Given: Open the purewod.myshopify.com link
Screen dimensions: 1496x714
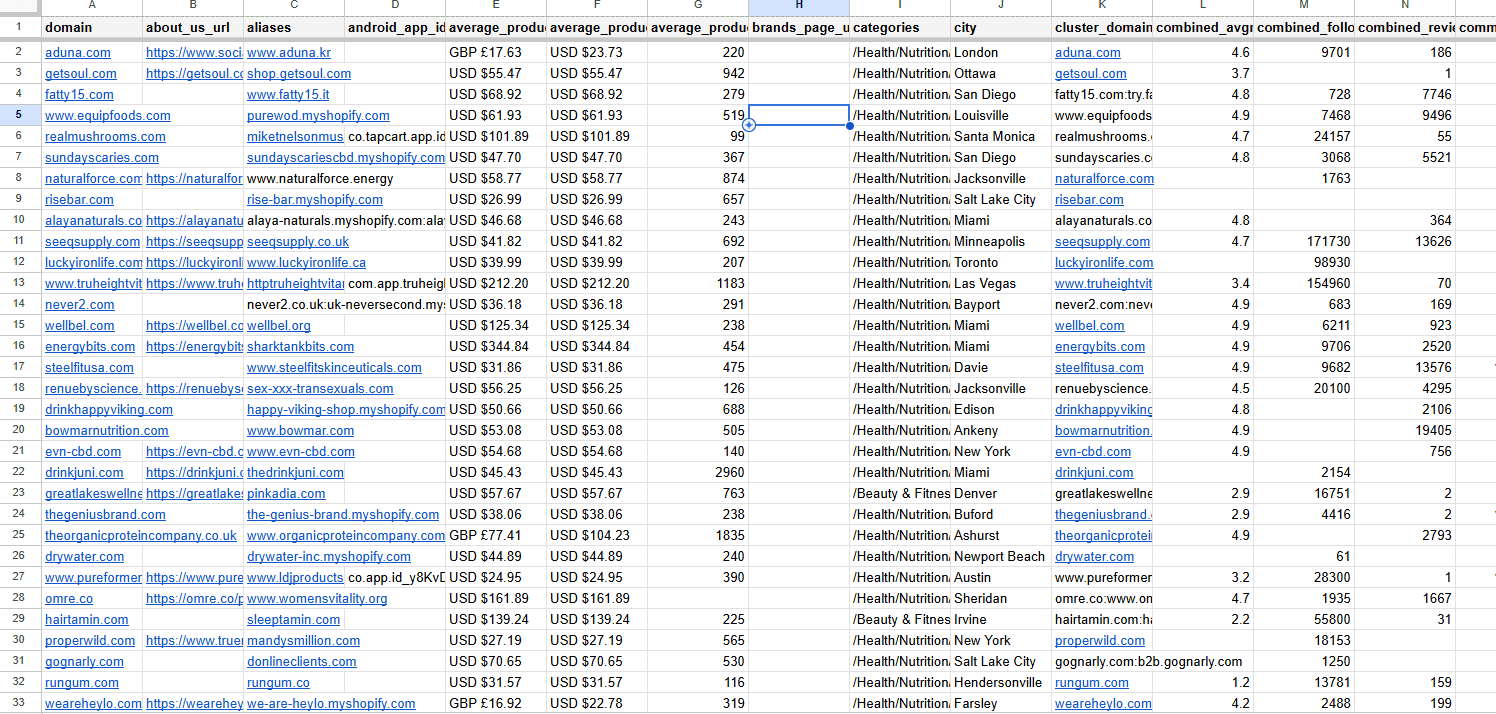Looking at the screenshot, I should tap(318, 115).
